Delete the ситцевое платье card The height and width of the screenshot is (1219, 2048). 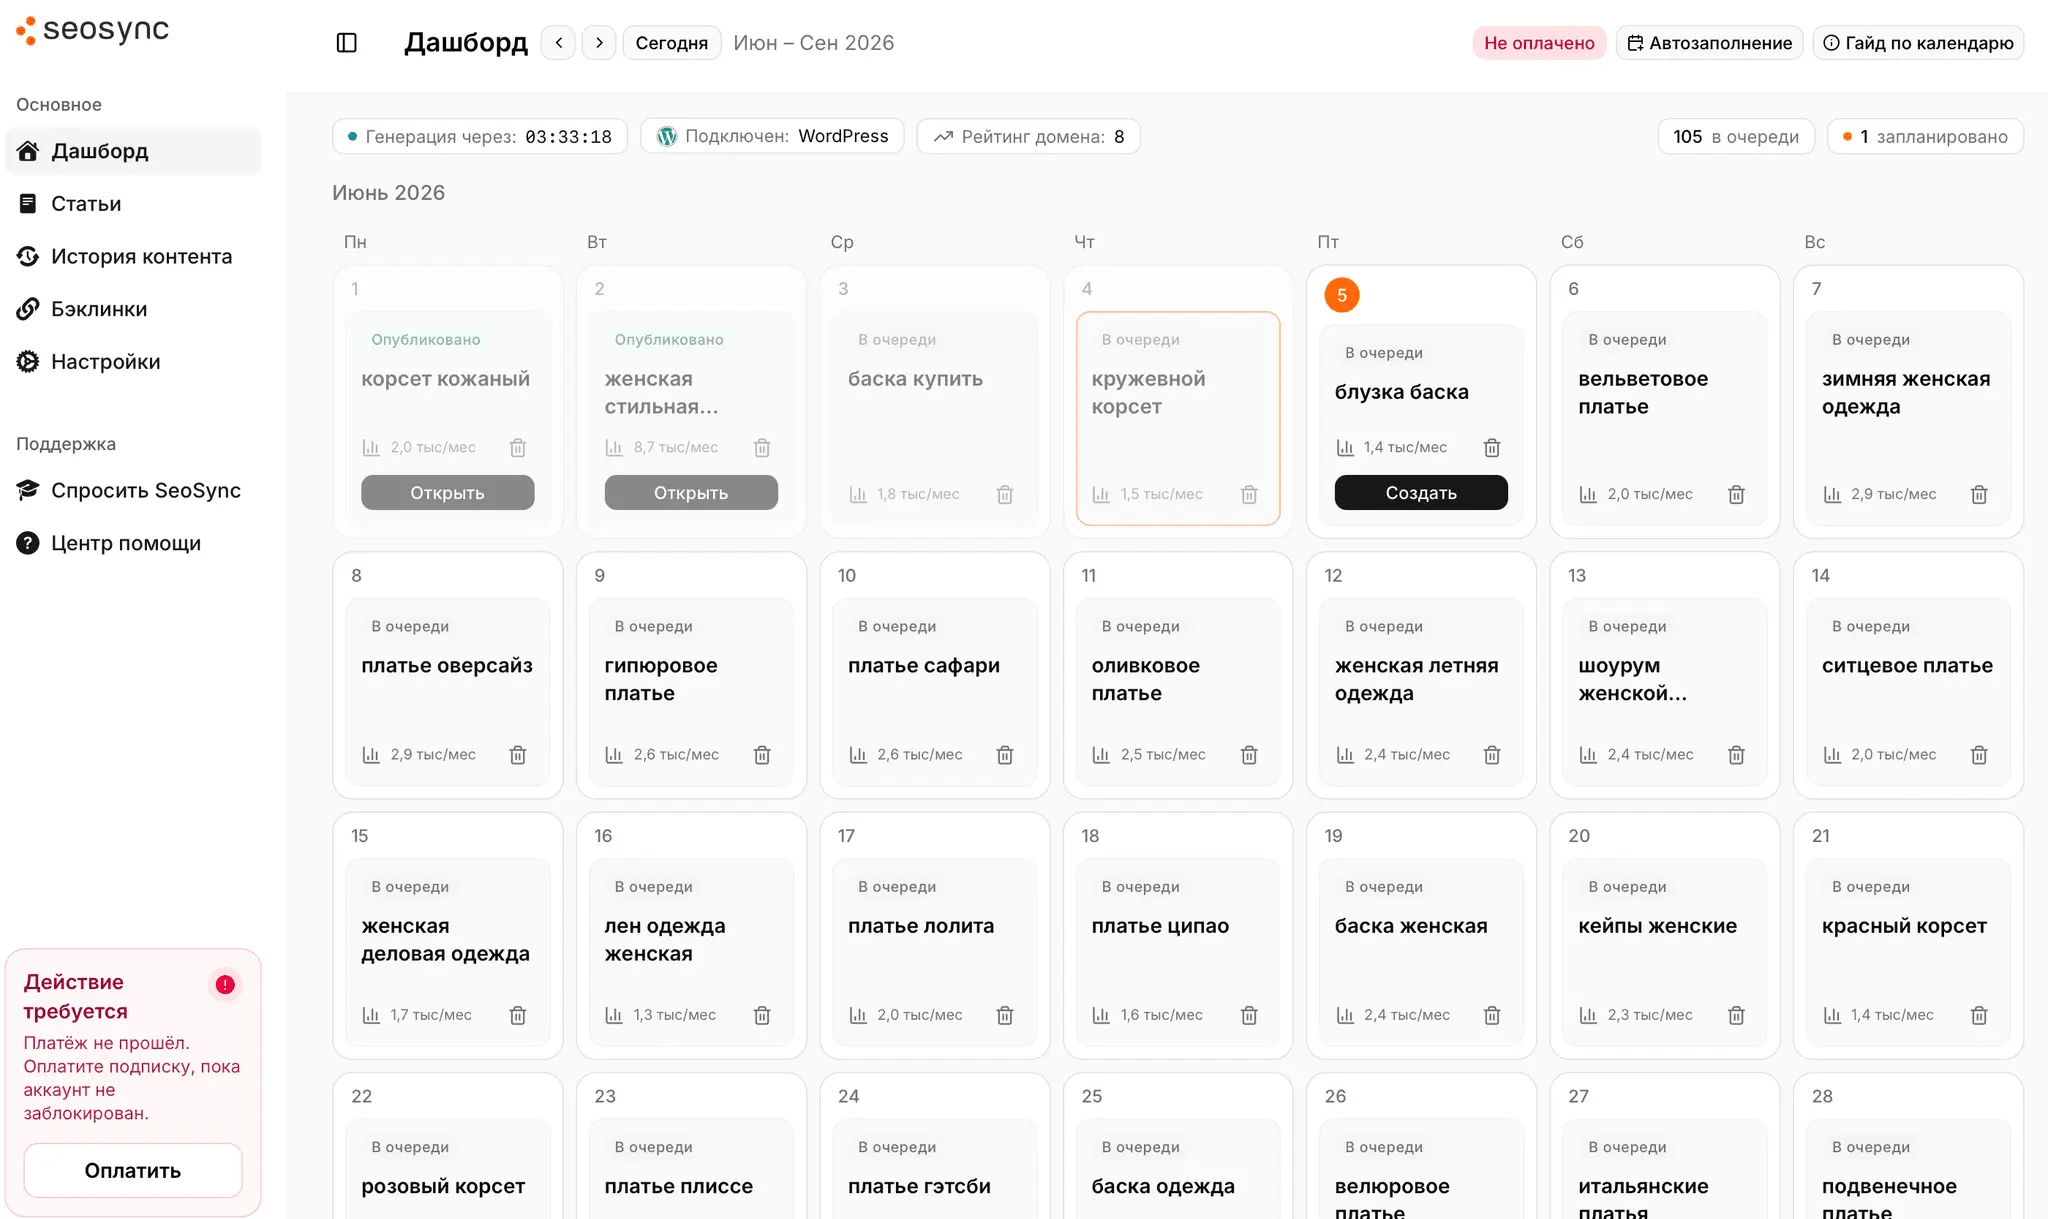(1979, 755)
